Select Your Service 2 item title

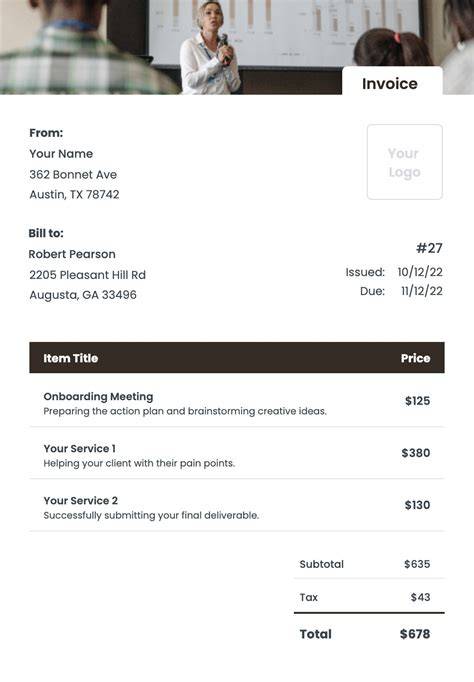80,501
